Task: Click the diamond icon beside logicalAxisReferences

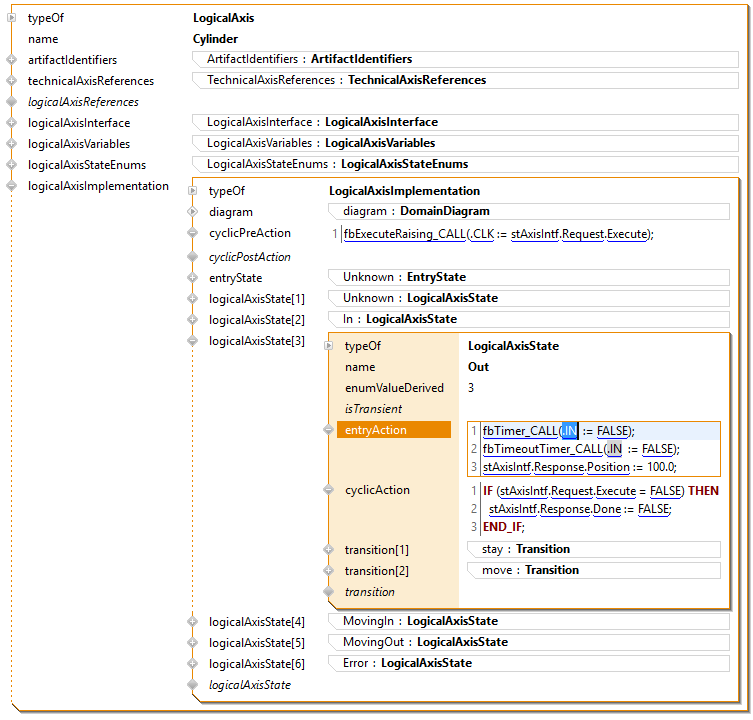Action: click(12, 102)
